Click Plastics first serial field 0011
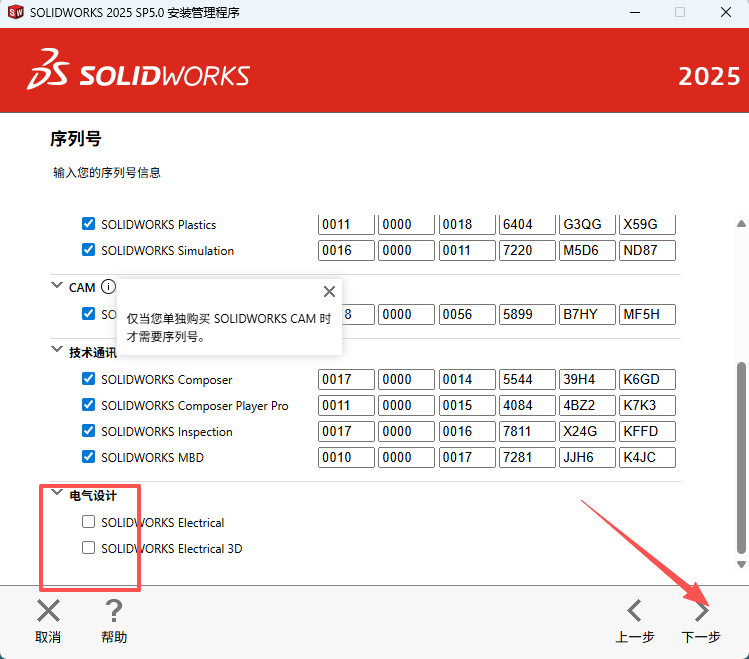 [346, 224]
